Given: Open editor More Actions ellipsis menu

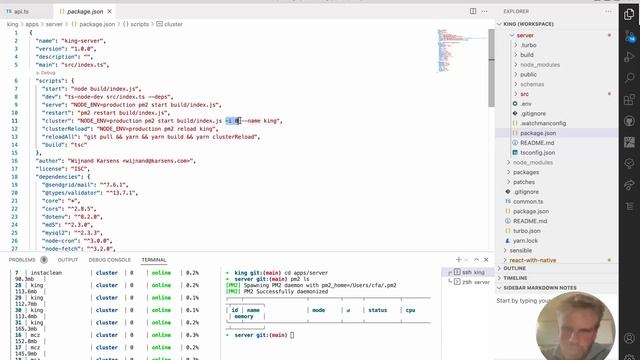Looking at the screenshot, I should [x=484, y=11].
